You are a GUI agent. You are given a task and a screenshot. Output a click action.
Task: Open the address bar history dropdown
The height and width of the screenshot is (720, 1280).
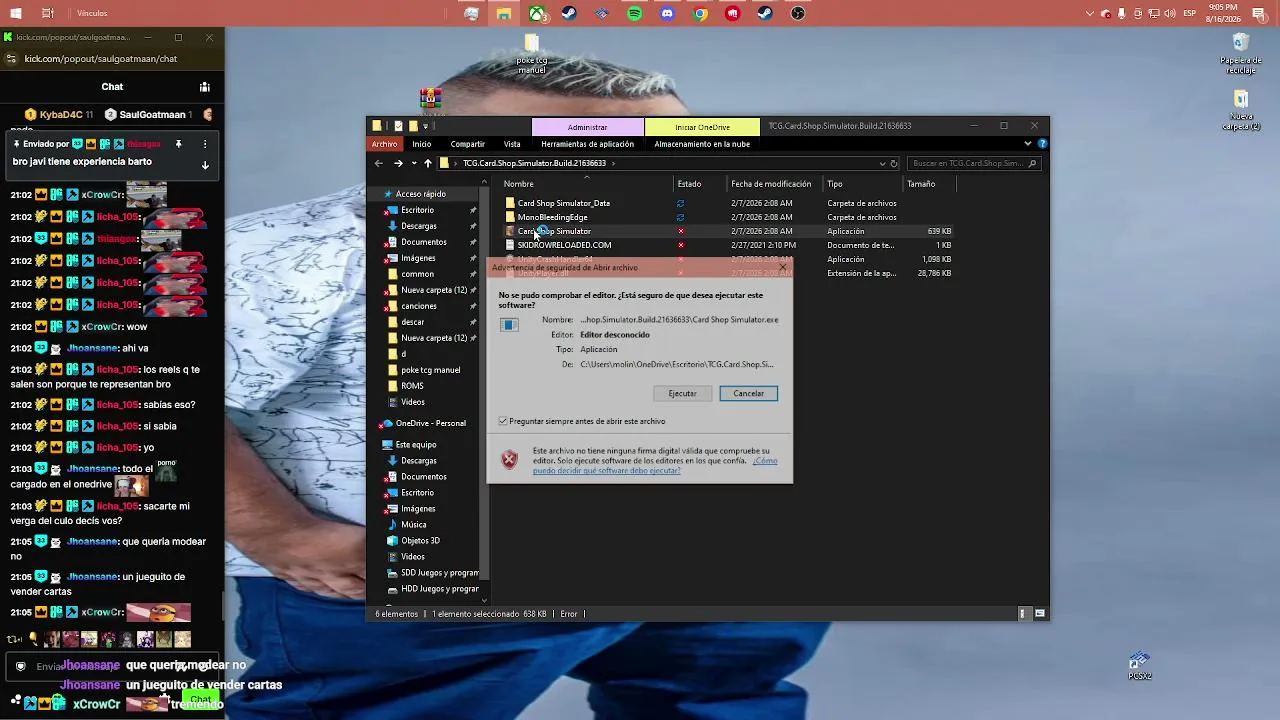coord(882,163)
